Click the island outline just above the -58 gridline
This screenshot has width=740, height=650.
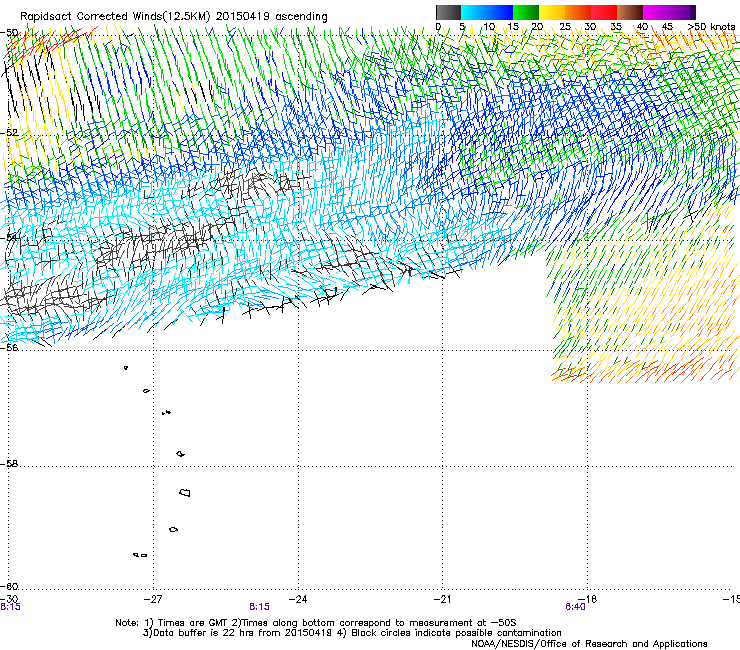click(180, 454)
